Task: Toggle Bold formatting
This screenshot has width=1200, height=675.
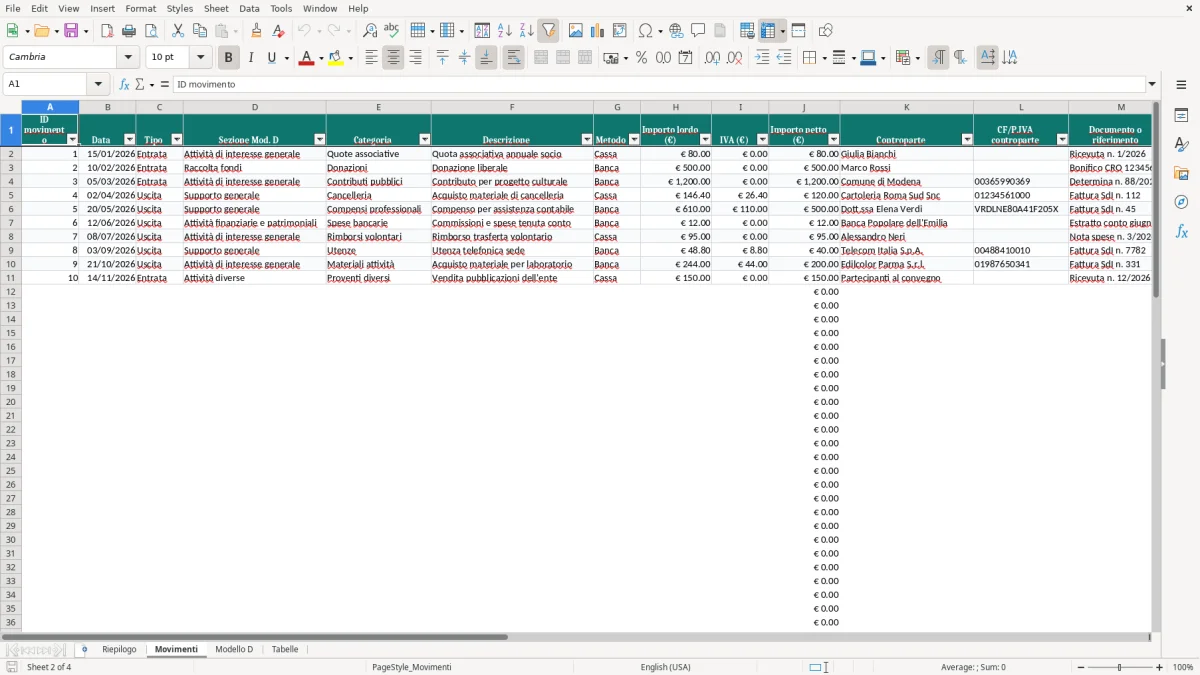Action: coord(229,58)
